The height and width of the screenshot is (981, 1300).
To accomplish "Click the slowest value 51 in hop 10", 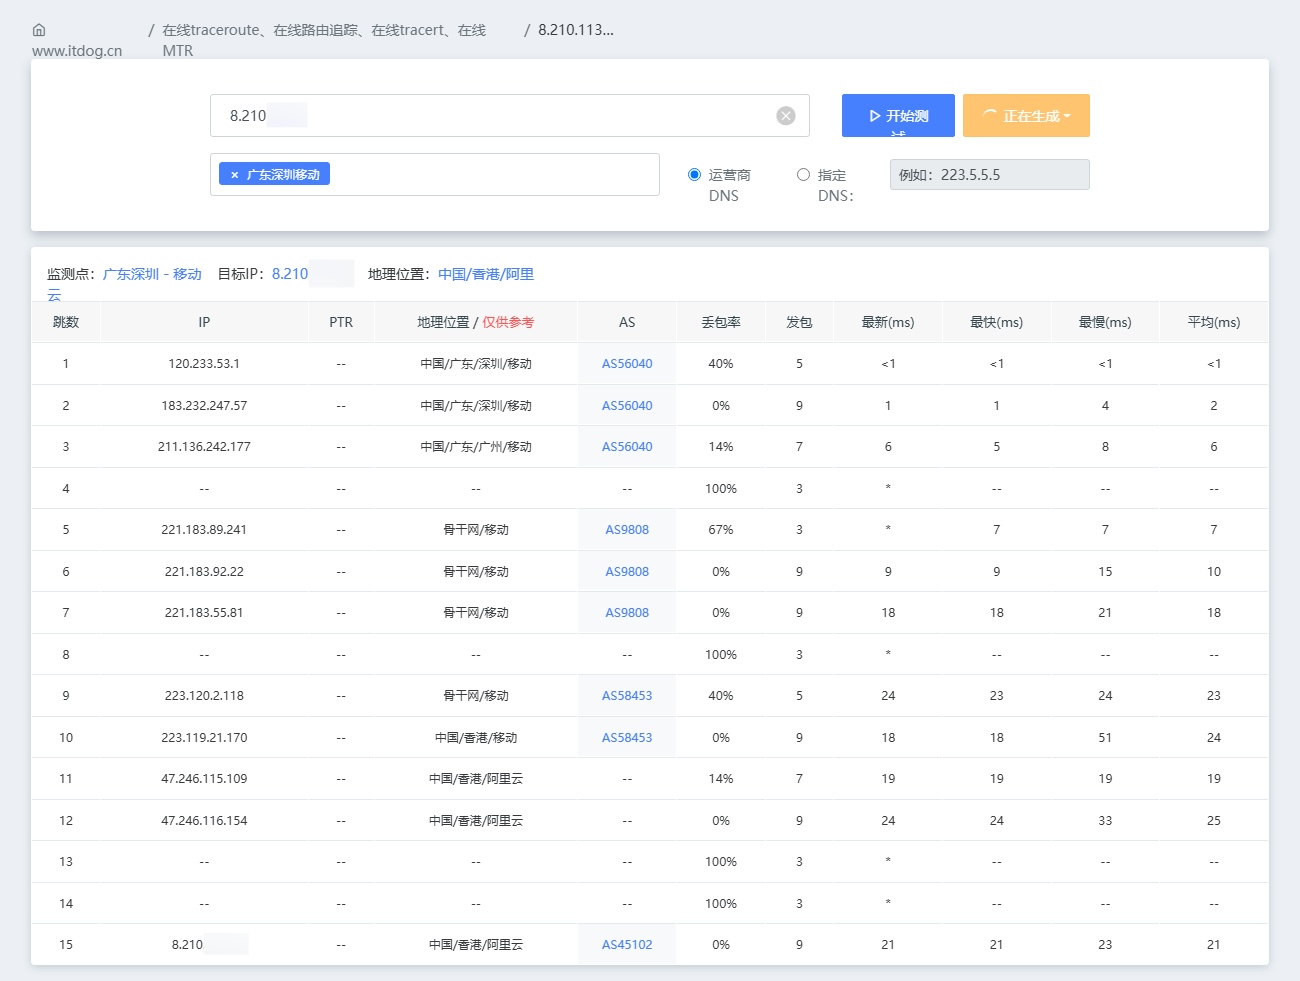I will click(x=1105, y=738).
